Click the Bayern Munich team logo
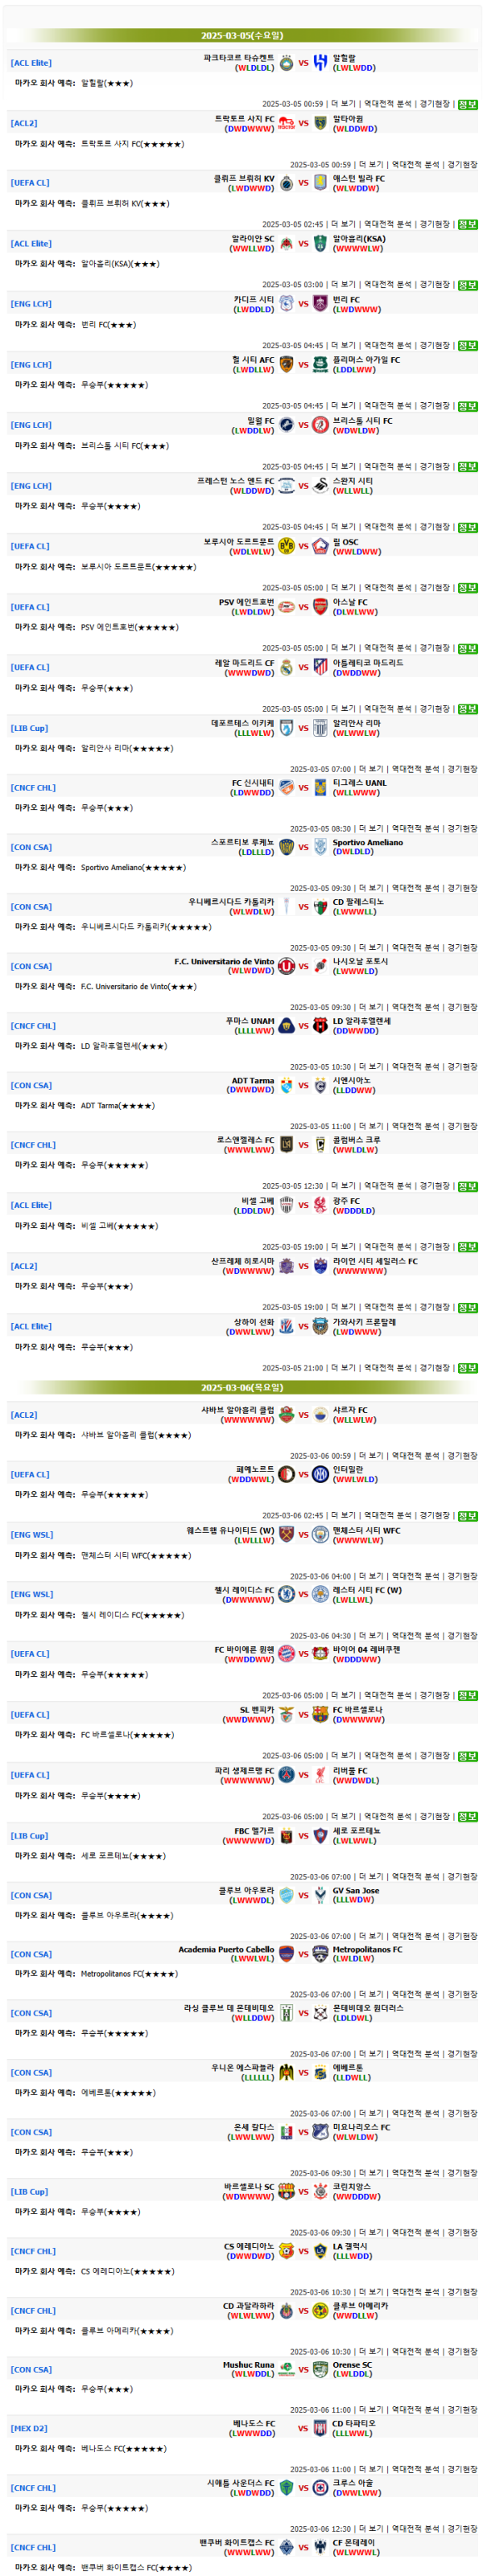The image size is (483, 2576). 286,1654
